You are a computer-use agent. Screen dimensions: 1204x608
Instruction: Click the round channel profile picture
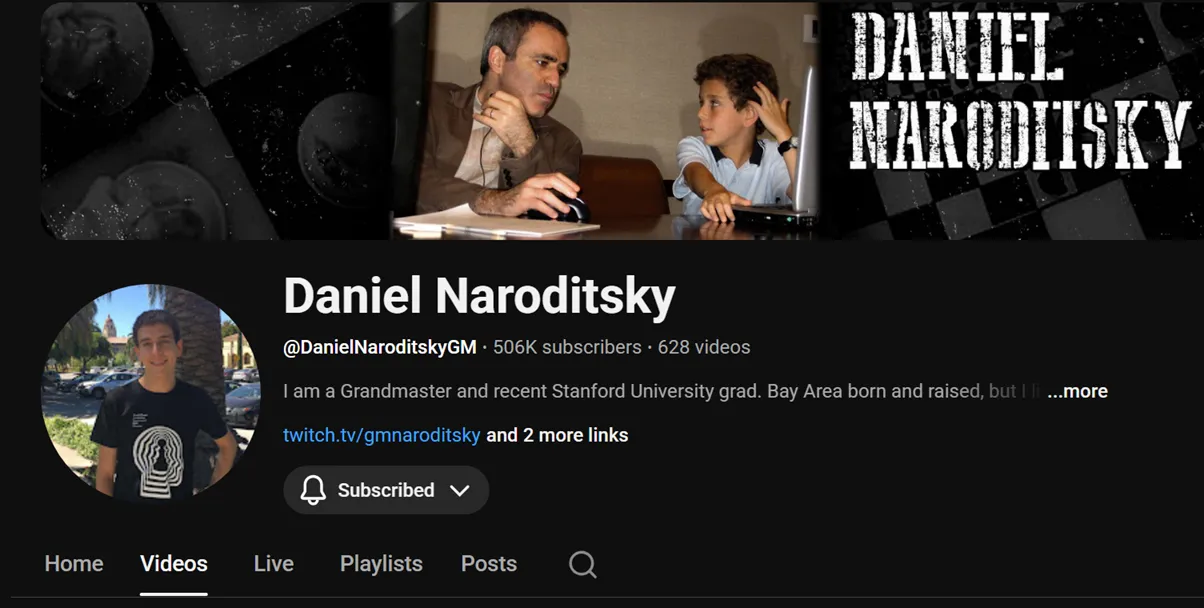tap(151, 391)
